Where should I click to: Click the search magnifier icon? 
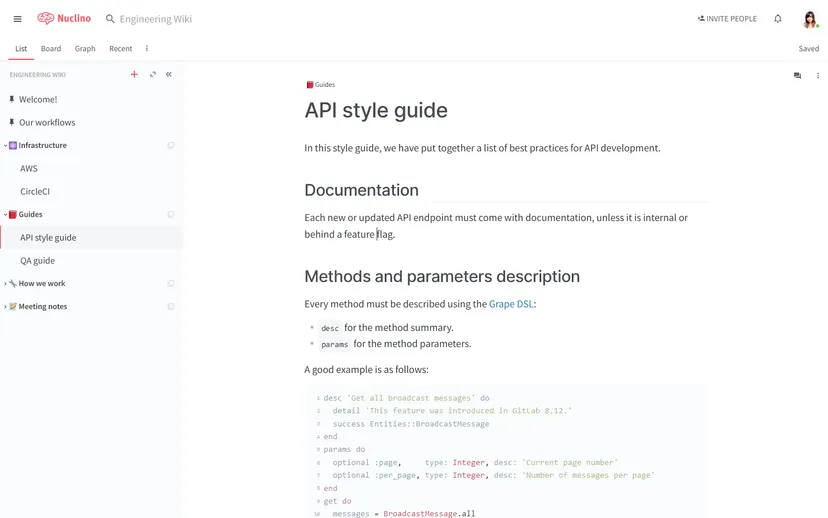pos(110,19)
